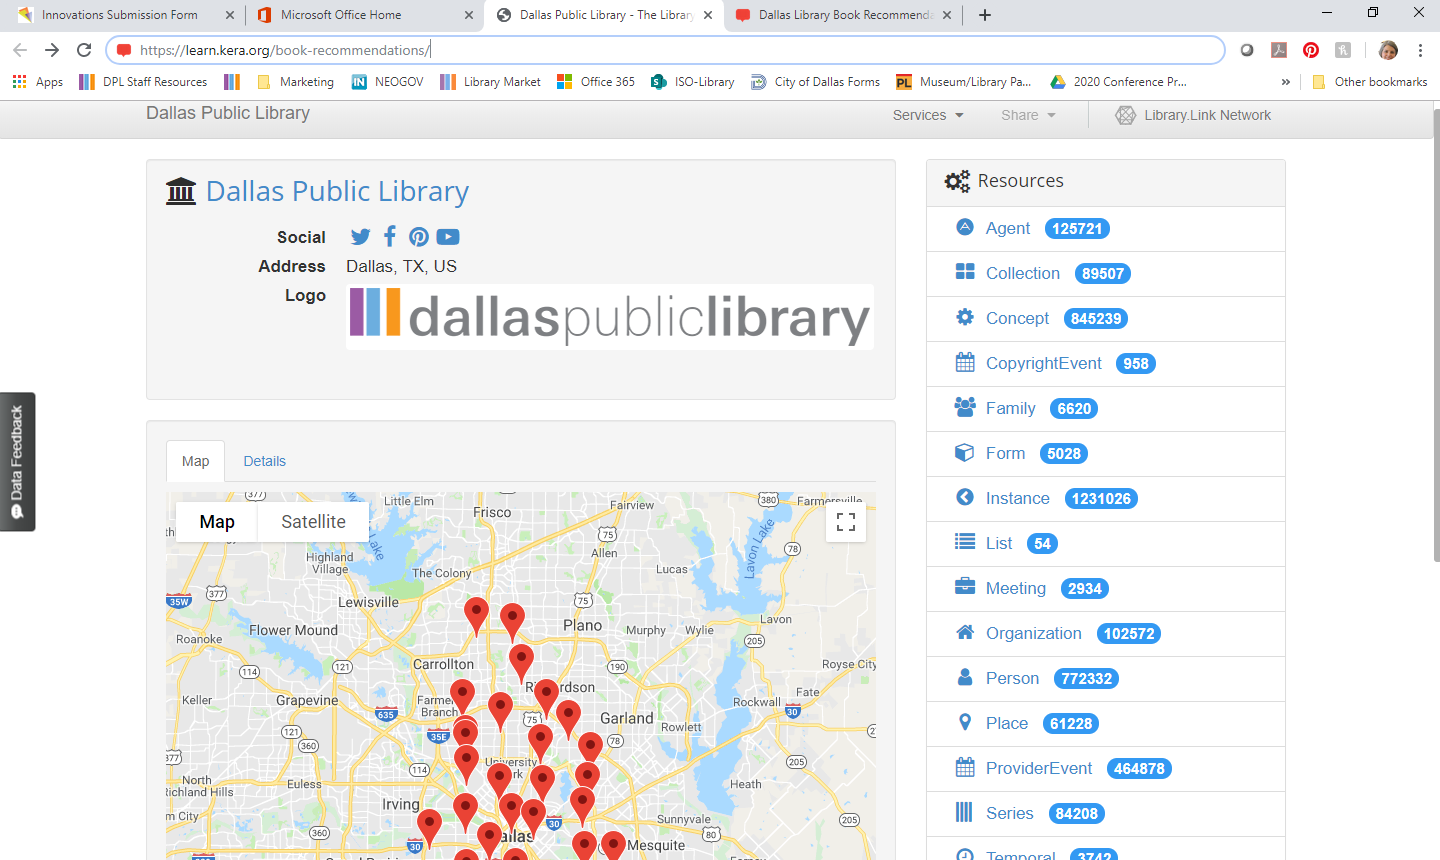This screenshot has width=1440, height=860.
Task: Open the Marketing bookmarks folder
Action: tap(296, 82)
